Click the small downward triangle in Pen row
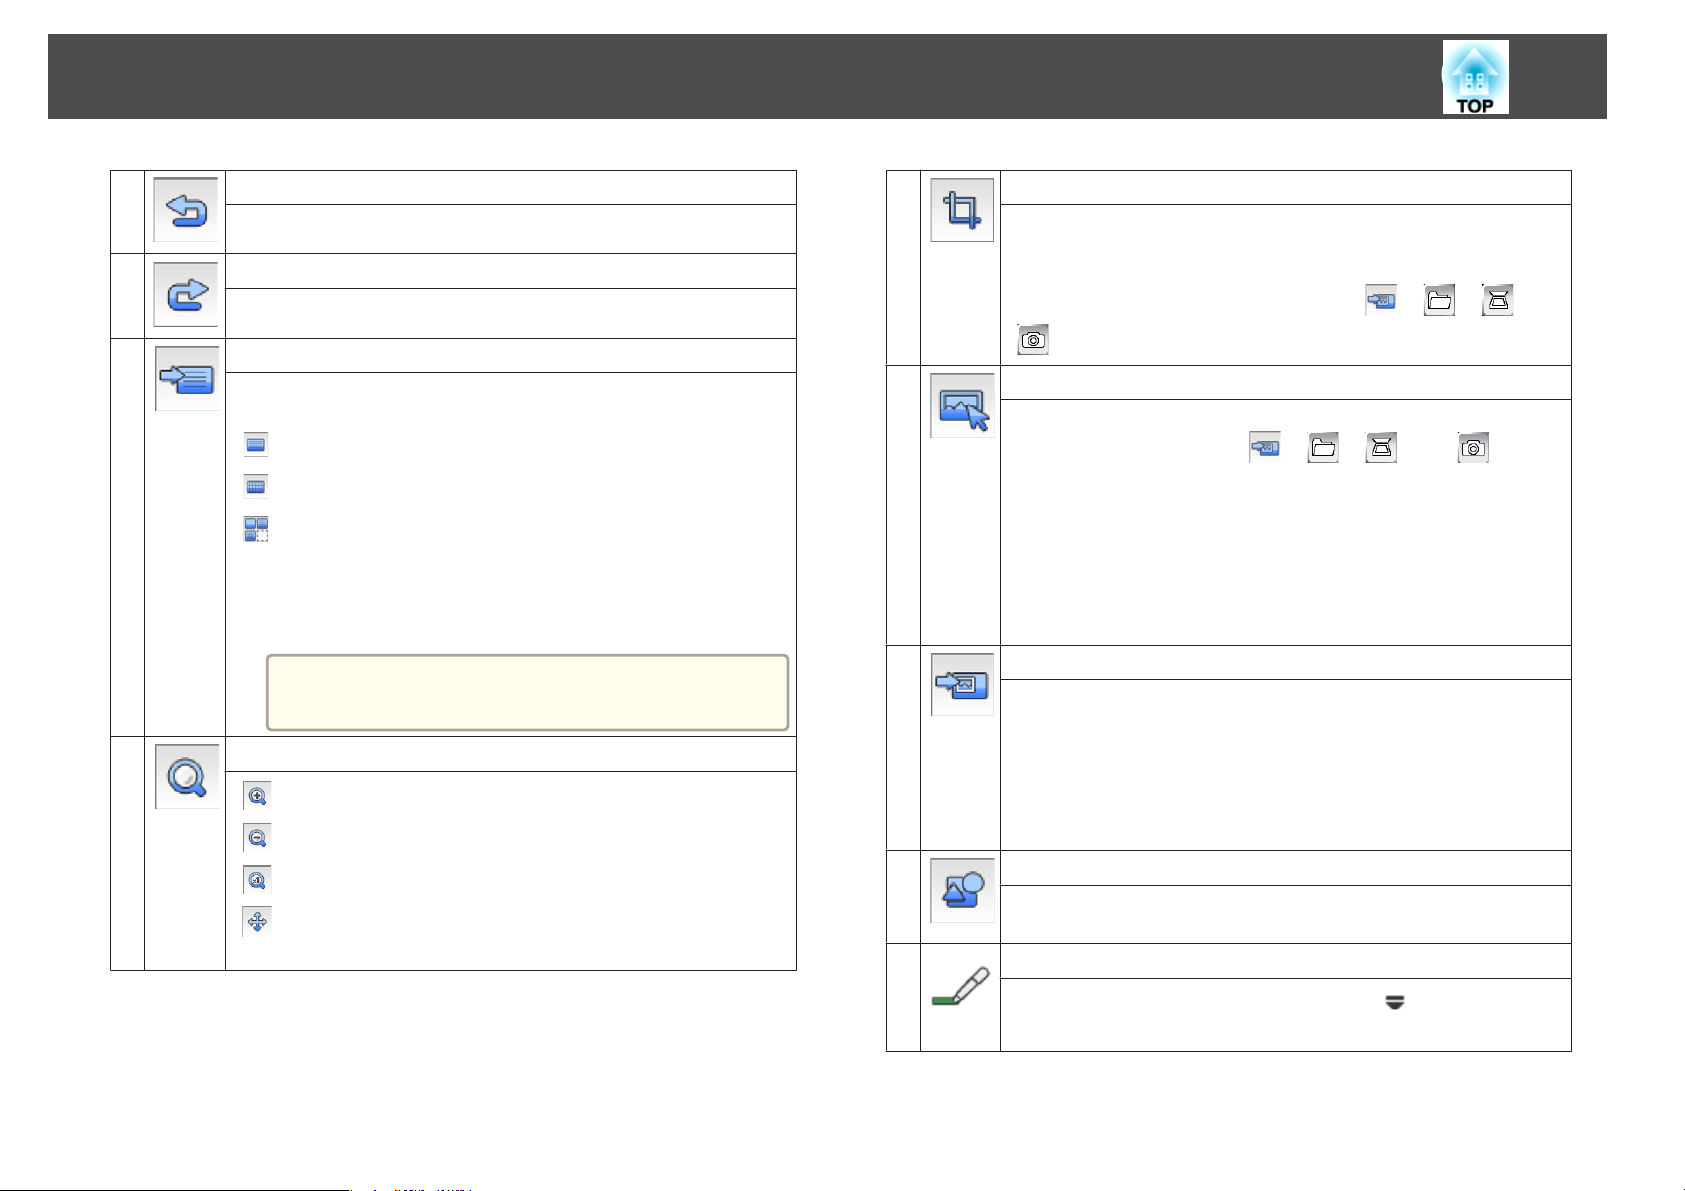This screenshot has height=1191, width=1685. point(1394,1002)
